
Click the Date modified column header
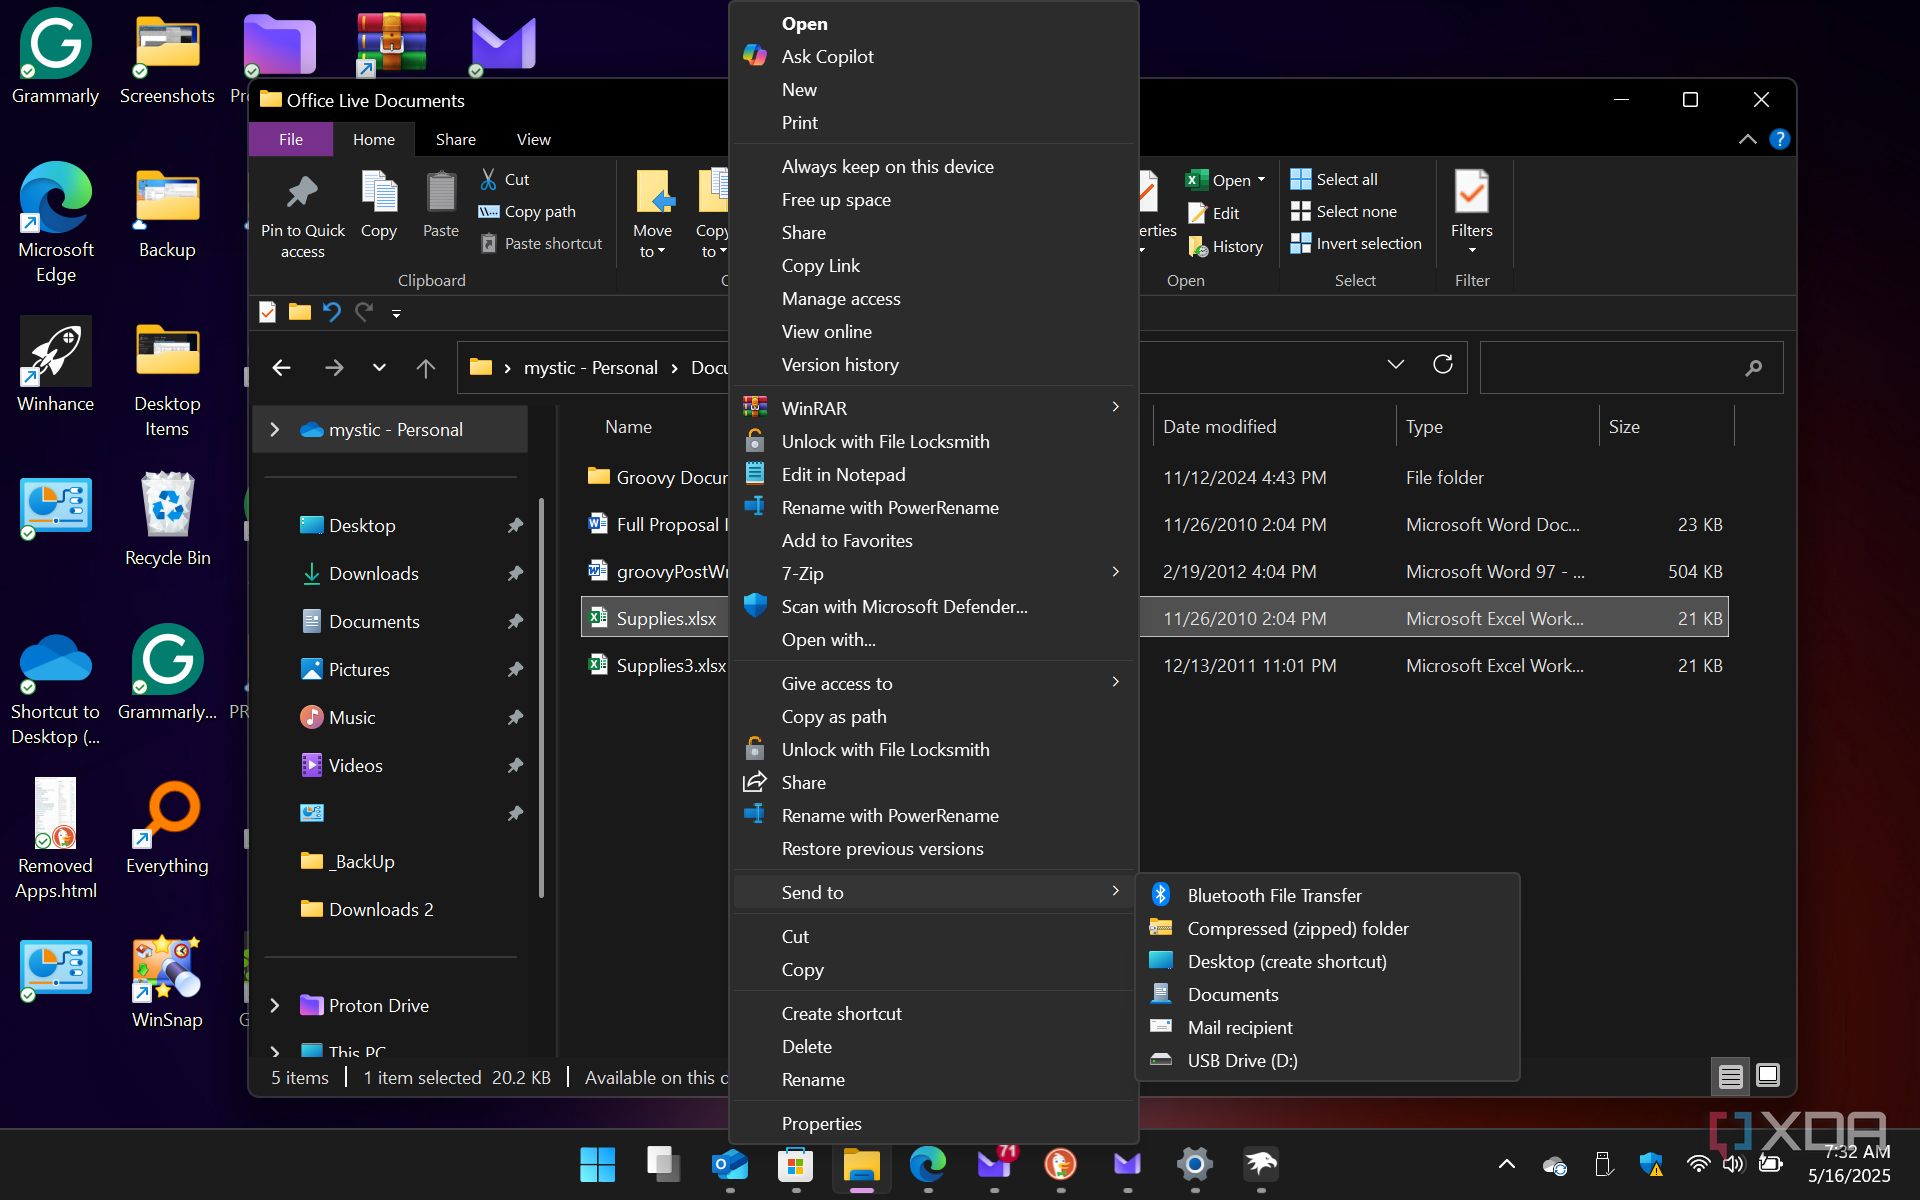click(x=1219, y=426)
